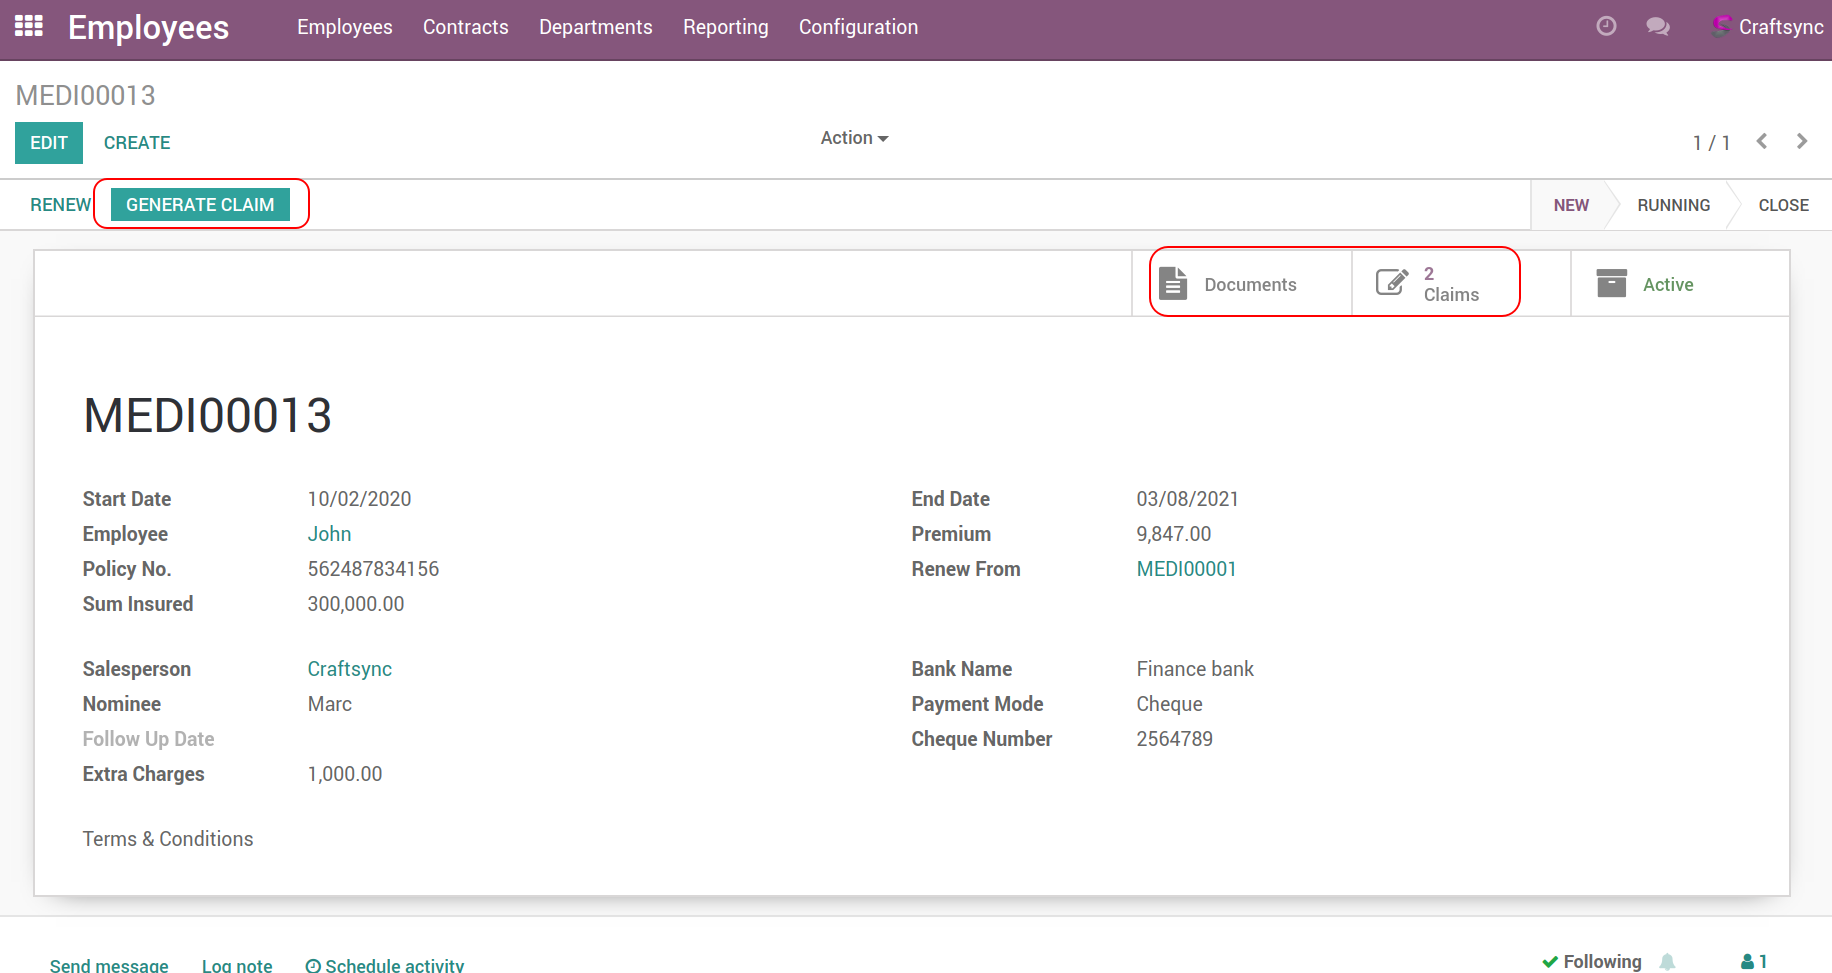The width and height of the screenshot is (1832, 973).
Task: Go to next record arrow
Action: [1802, 142]
